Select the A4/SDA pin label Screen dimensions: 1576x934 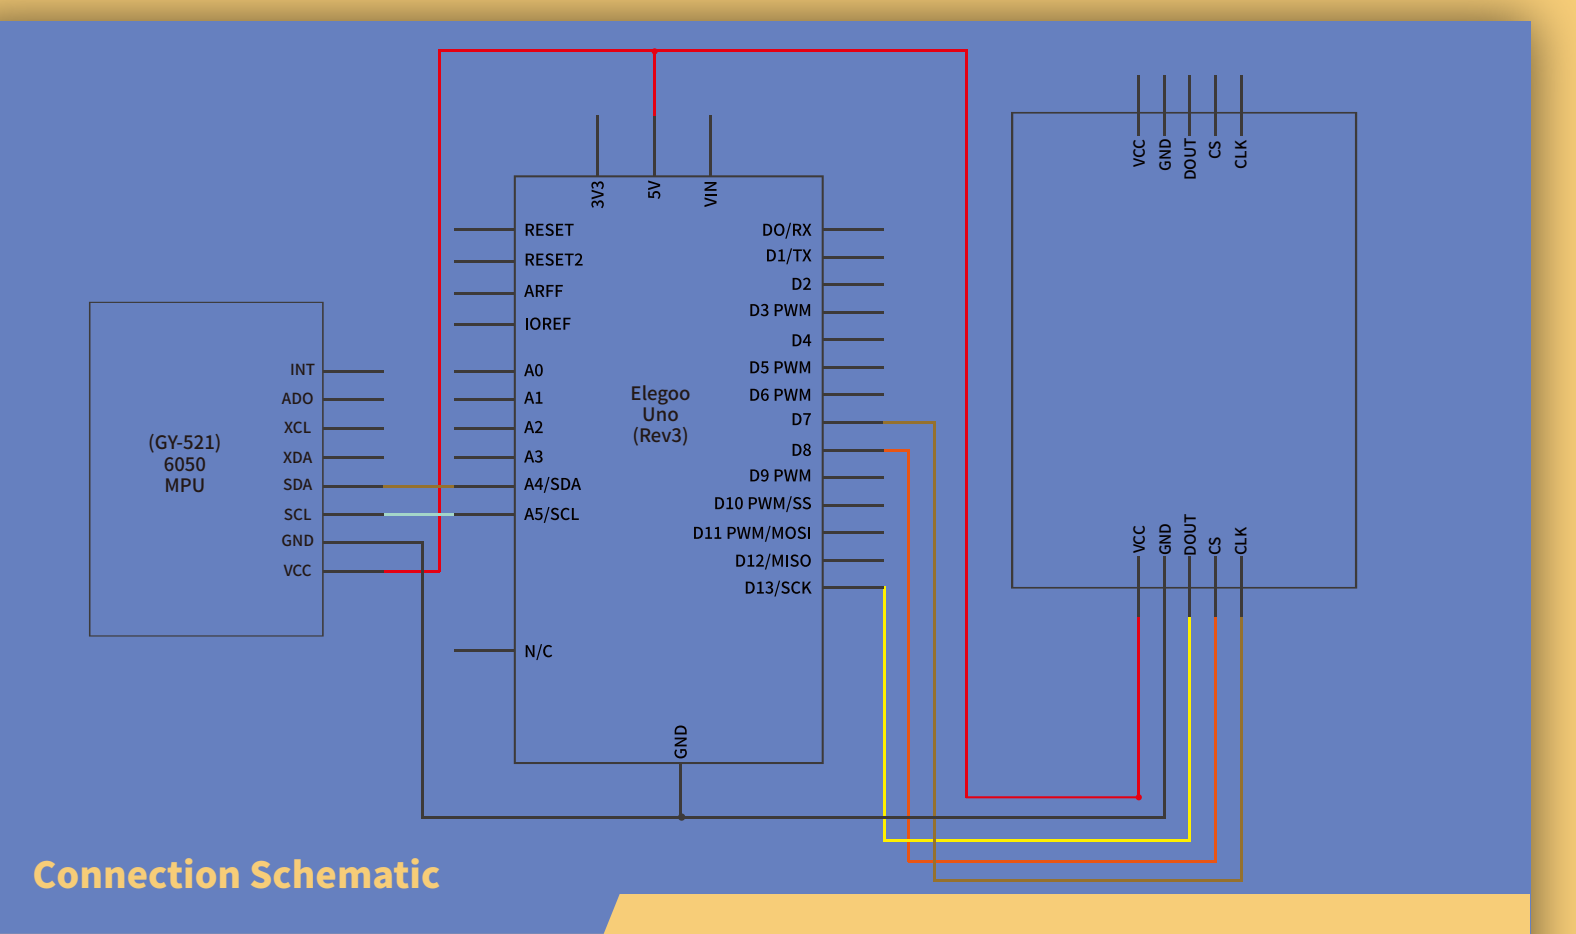(552, 485)
